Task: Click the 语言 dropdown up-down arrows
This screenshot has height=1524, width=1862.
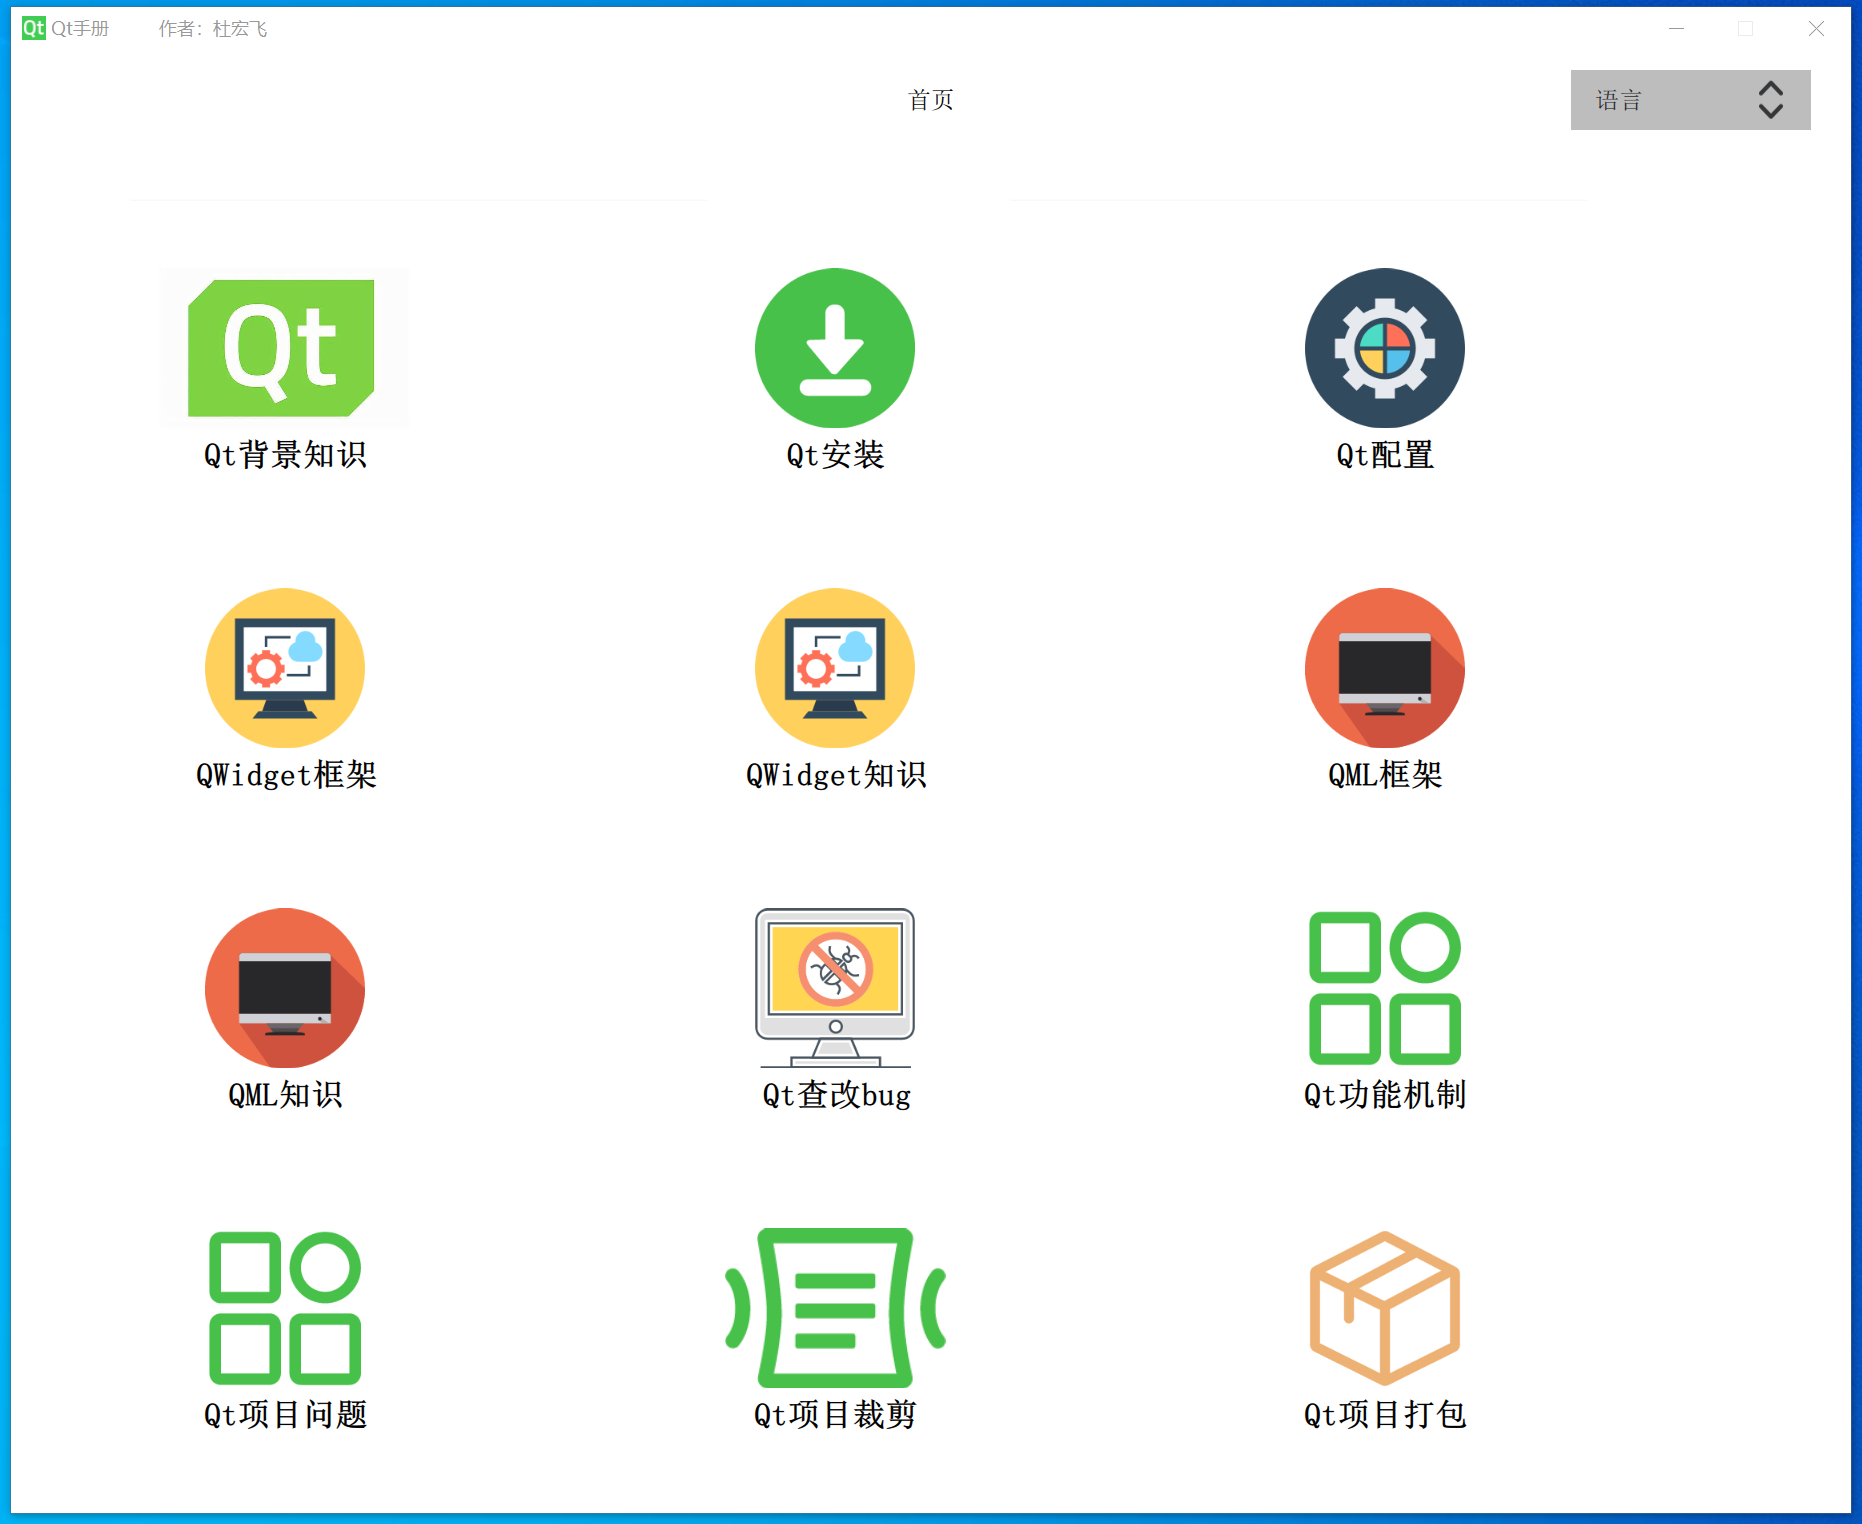Action: coord(1771,100)
